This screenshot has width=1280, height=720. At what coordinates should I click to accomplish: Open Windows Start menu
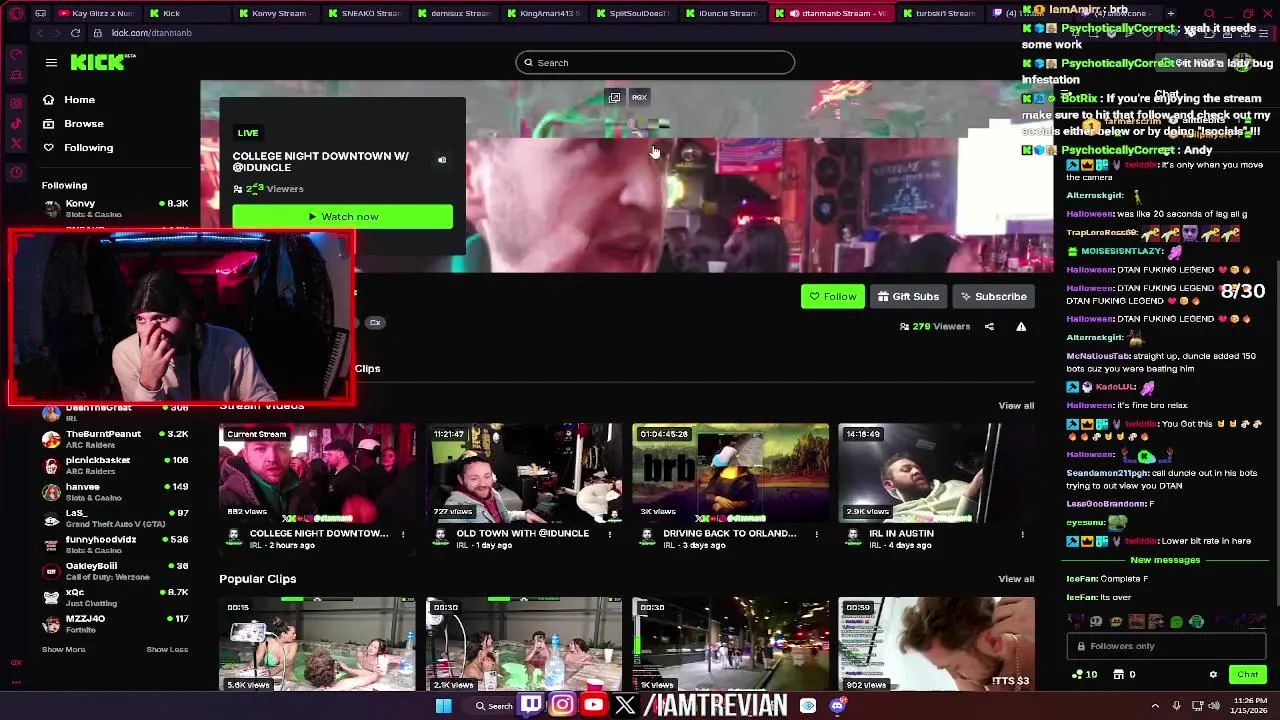coord(443,706)
